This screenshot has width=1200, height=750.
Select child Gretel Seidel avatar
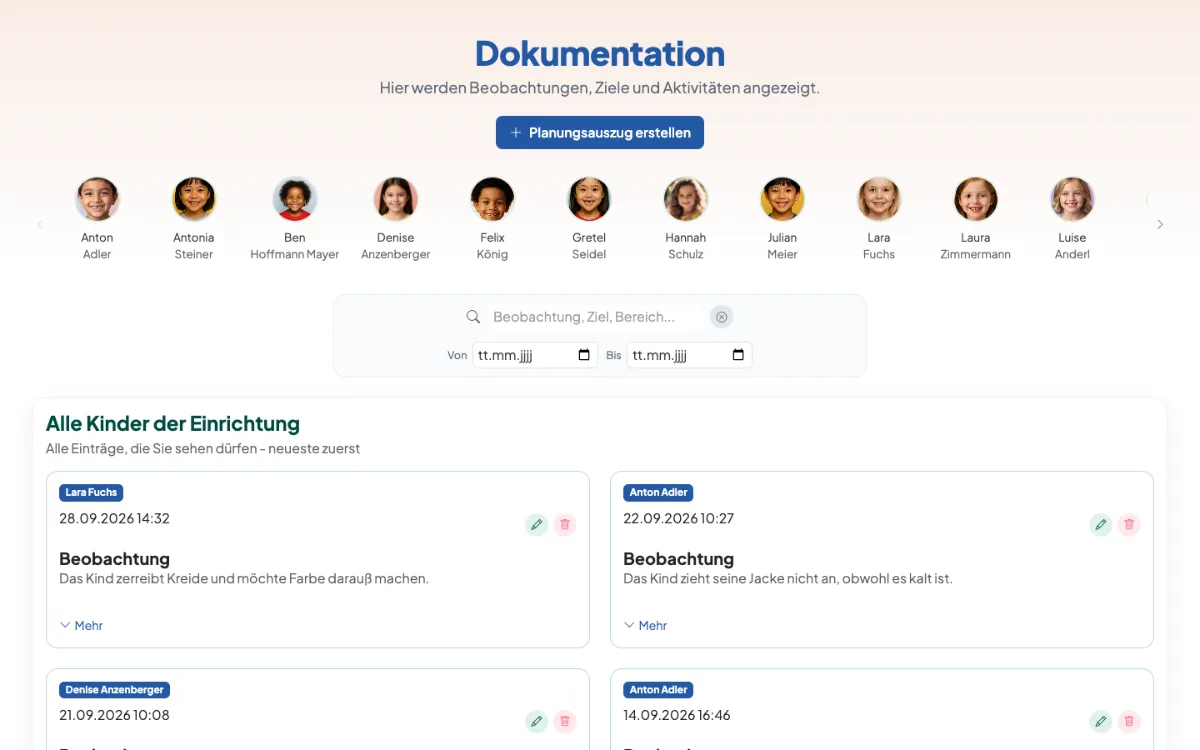pyautogui.click(x=589, y=199)
